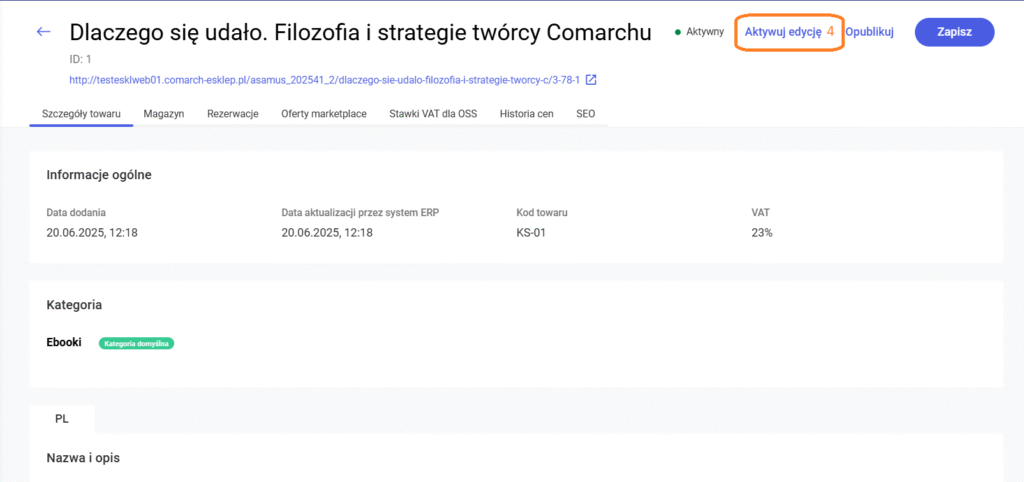This screenshot has width=1024, height=482.
Task: Open the Szczegóły towaru tab
Action: tap(81, 114)
